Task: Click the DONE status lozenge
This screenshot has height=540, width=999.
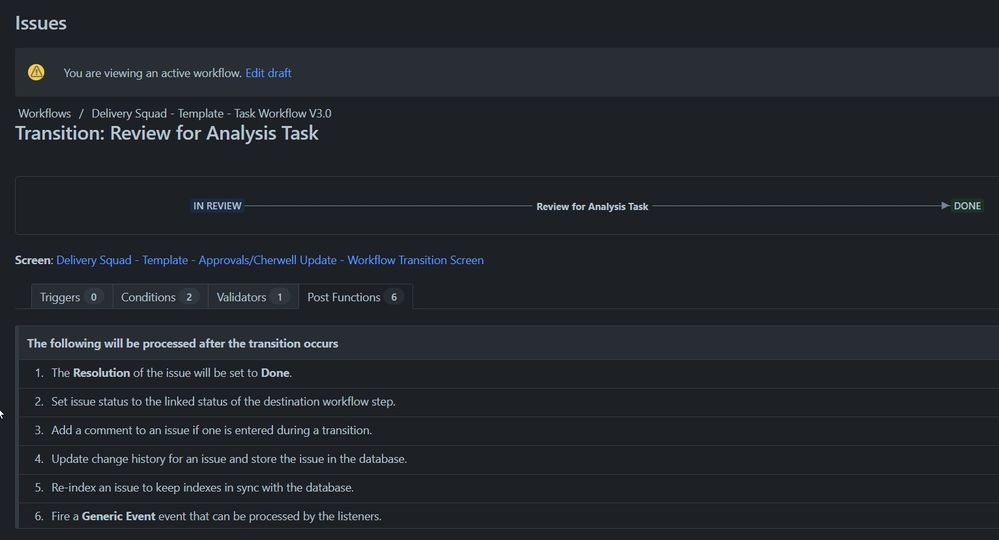Action: pyautogui.click(x=967, y=206)
